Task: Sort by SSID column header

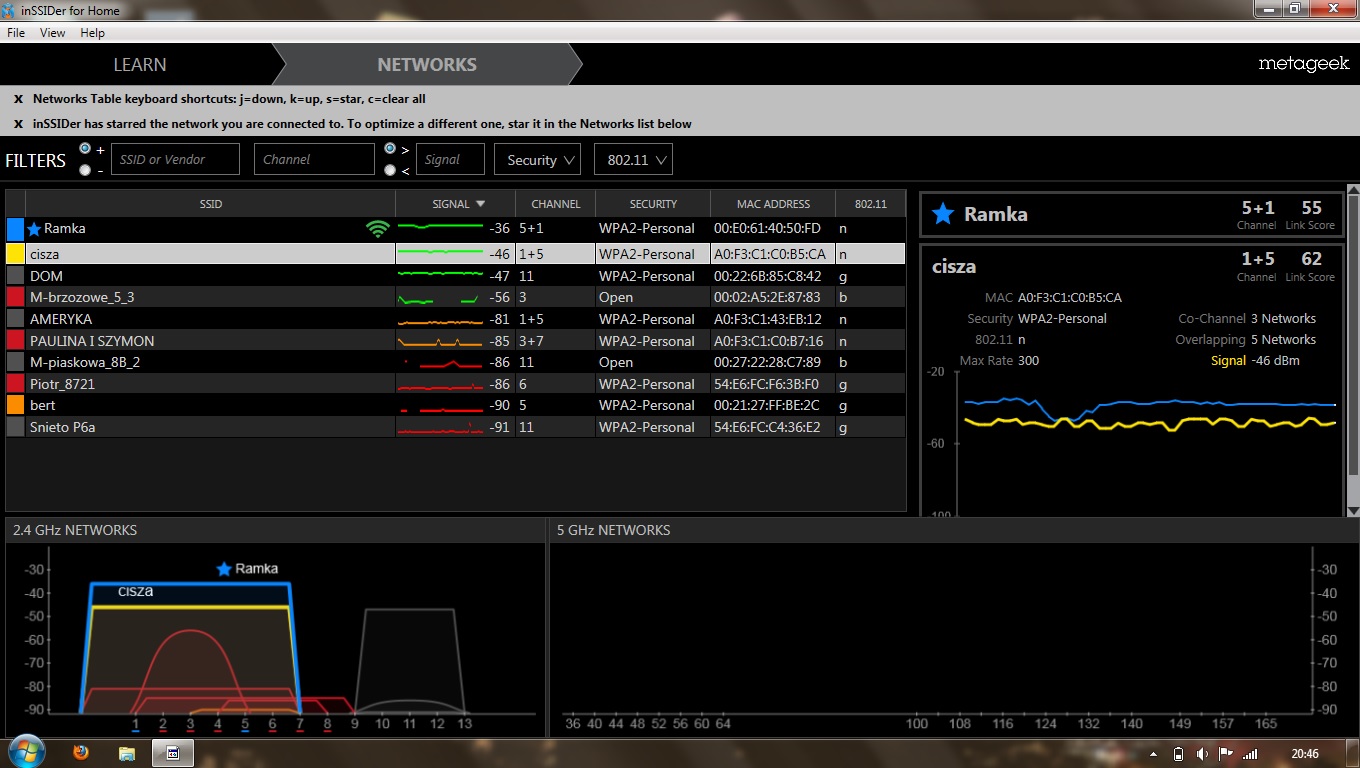Action: [x=211, y=204]
